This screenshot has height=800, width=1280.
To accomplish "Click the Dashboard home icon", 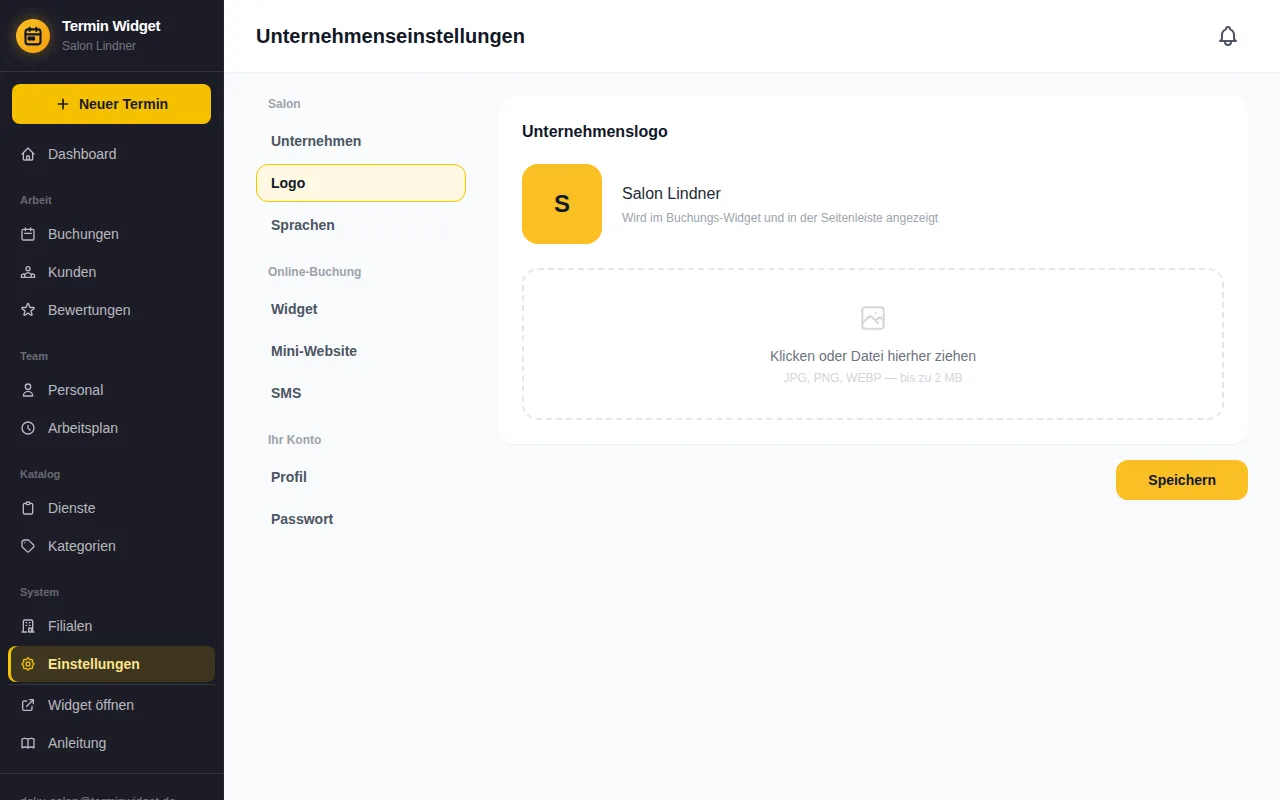I will click(28, 154).
